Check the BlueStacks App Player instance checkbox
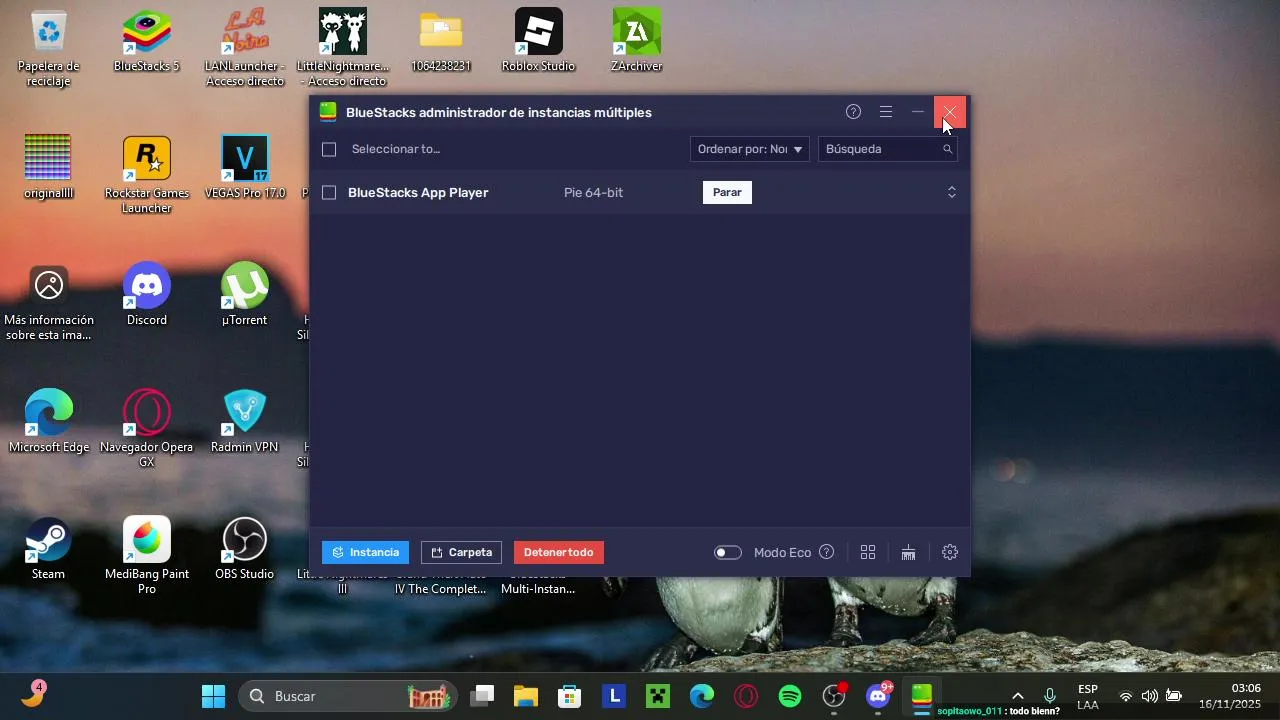 pos(329,192)
